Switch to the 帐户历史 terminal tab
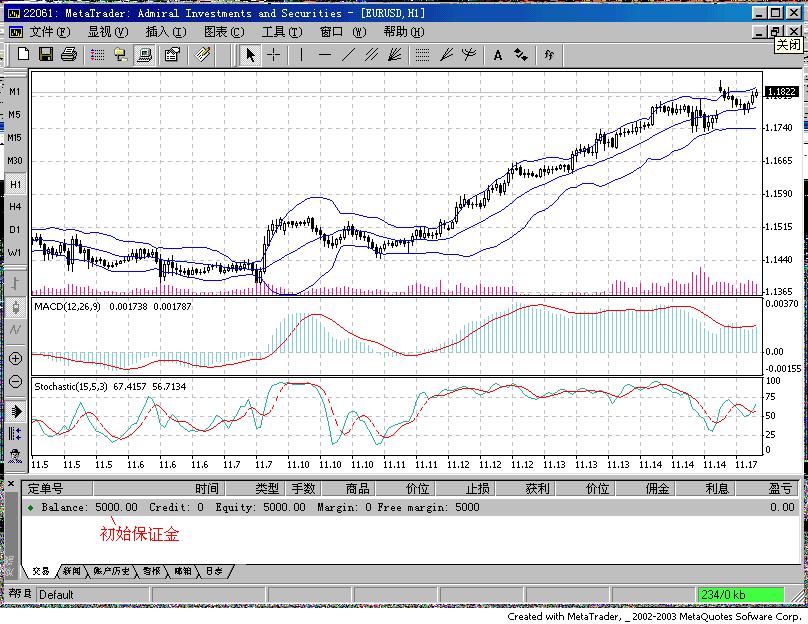The height and width of the screenshot is (624, 808). click(111, 572)
